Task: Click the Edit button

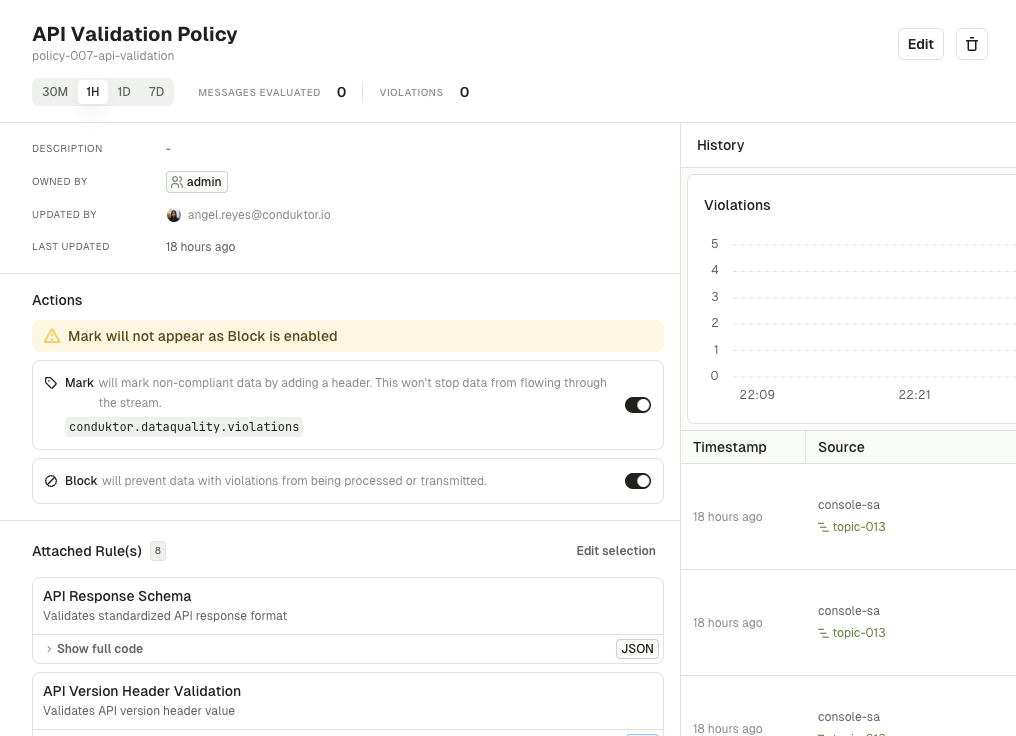Action: coord(920,44)
